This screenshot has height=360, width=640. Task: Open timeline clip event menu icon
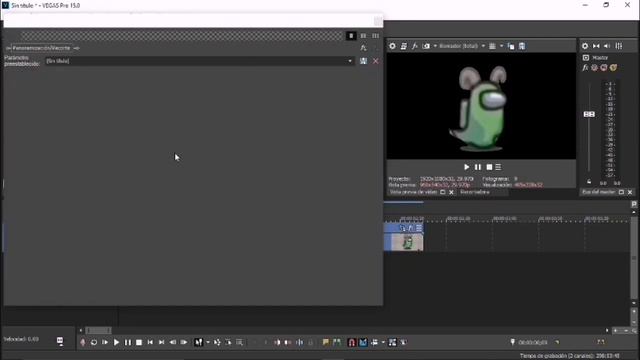click(419, 228)
